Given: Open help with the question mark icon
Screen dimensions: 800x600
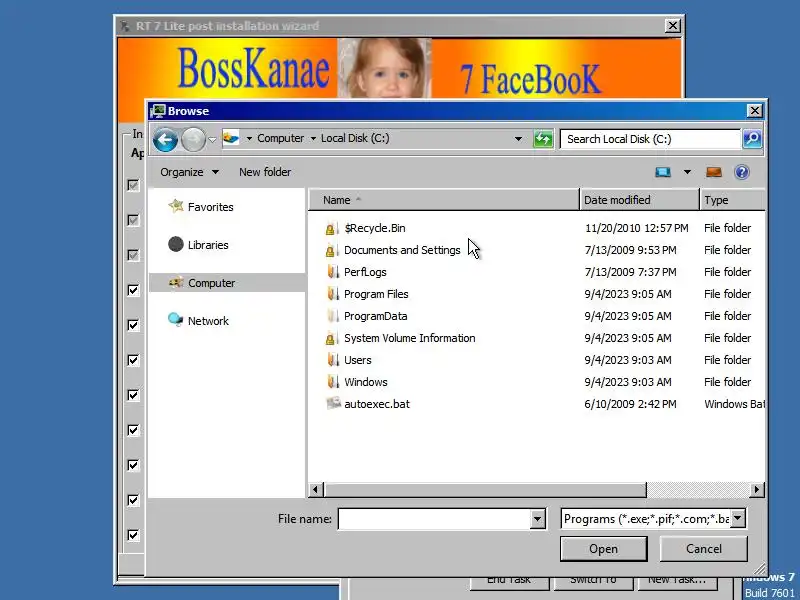Looking at the screenshot, I should [x=742, y=172].
